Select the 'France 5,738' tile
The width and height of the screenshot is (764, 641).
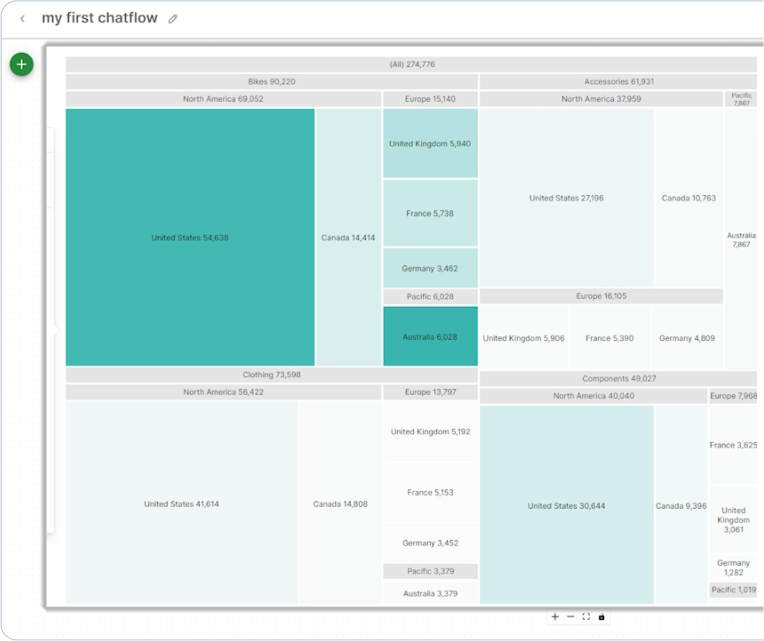click(x=430, y=213)
